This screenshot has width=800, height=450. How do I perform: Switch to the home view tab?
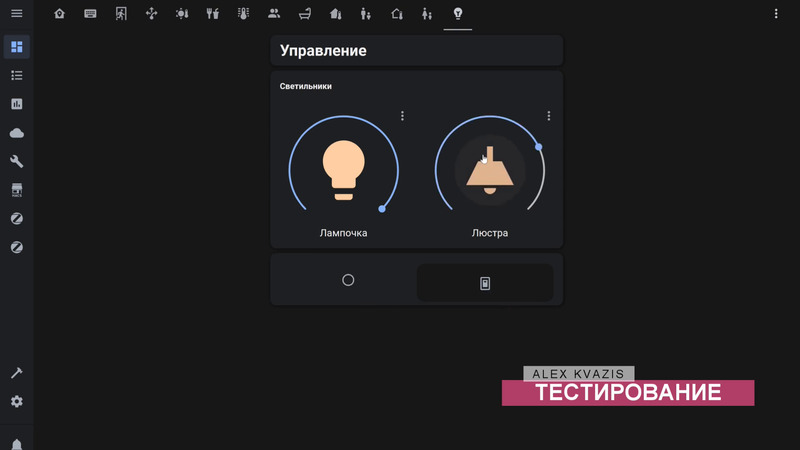pos(60,14)
